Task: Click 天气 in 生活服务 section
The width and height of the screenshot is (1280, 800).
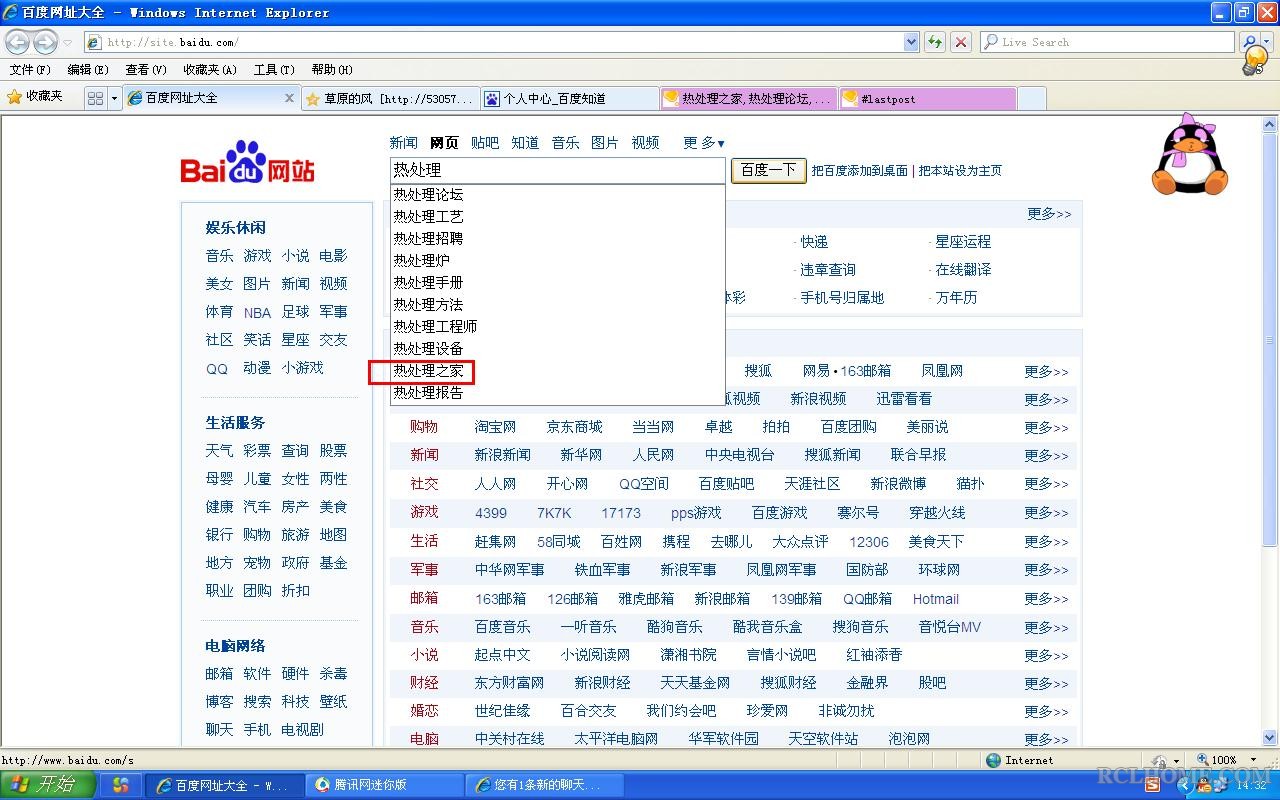Action: tap(219, 451)
